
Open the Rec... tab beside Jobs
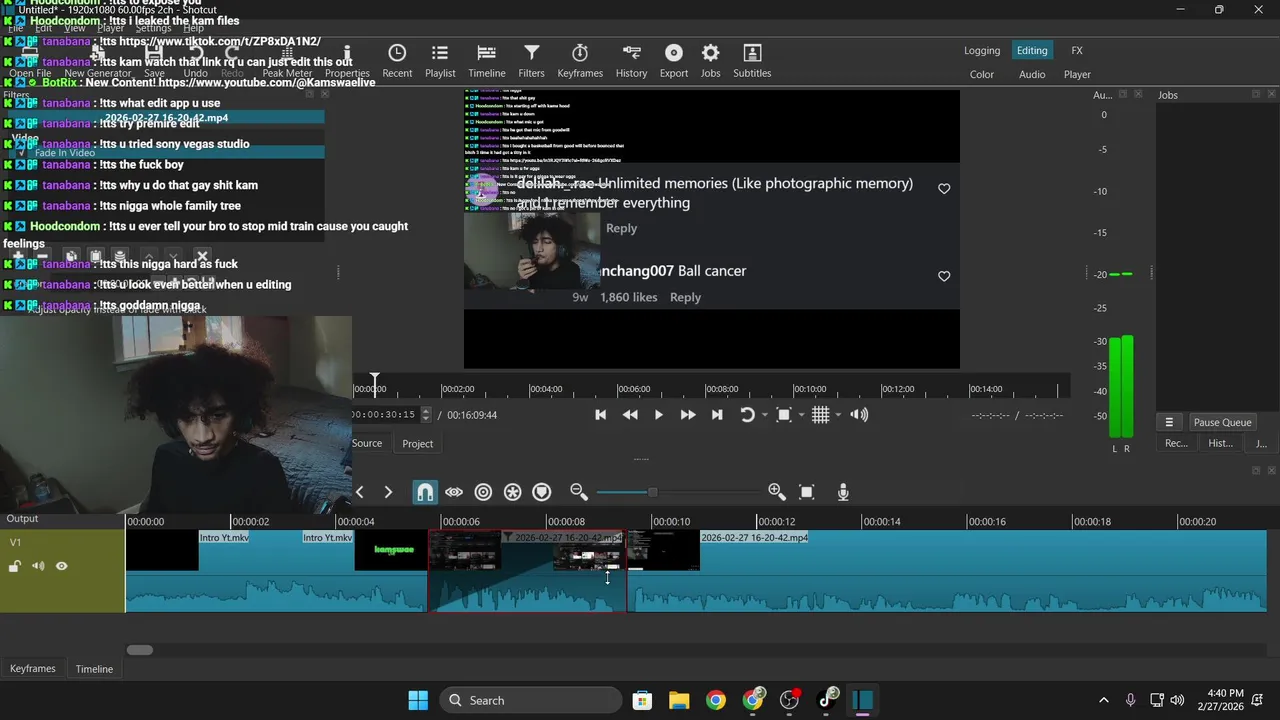[x=1177, y=443]
